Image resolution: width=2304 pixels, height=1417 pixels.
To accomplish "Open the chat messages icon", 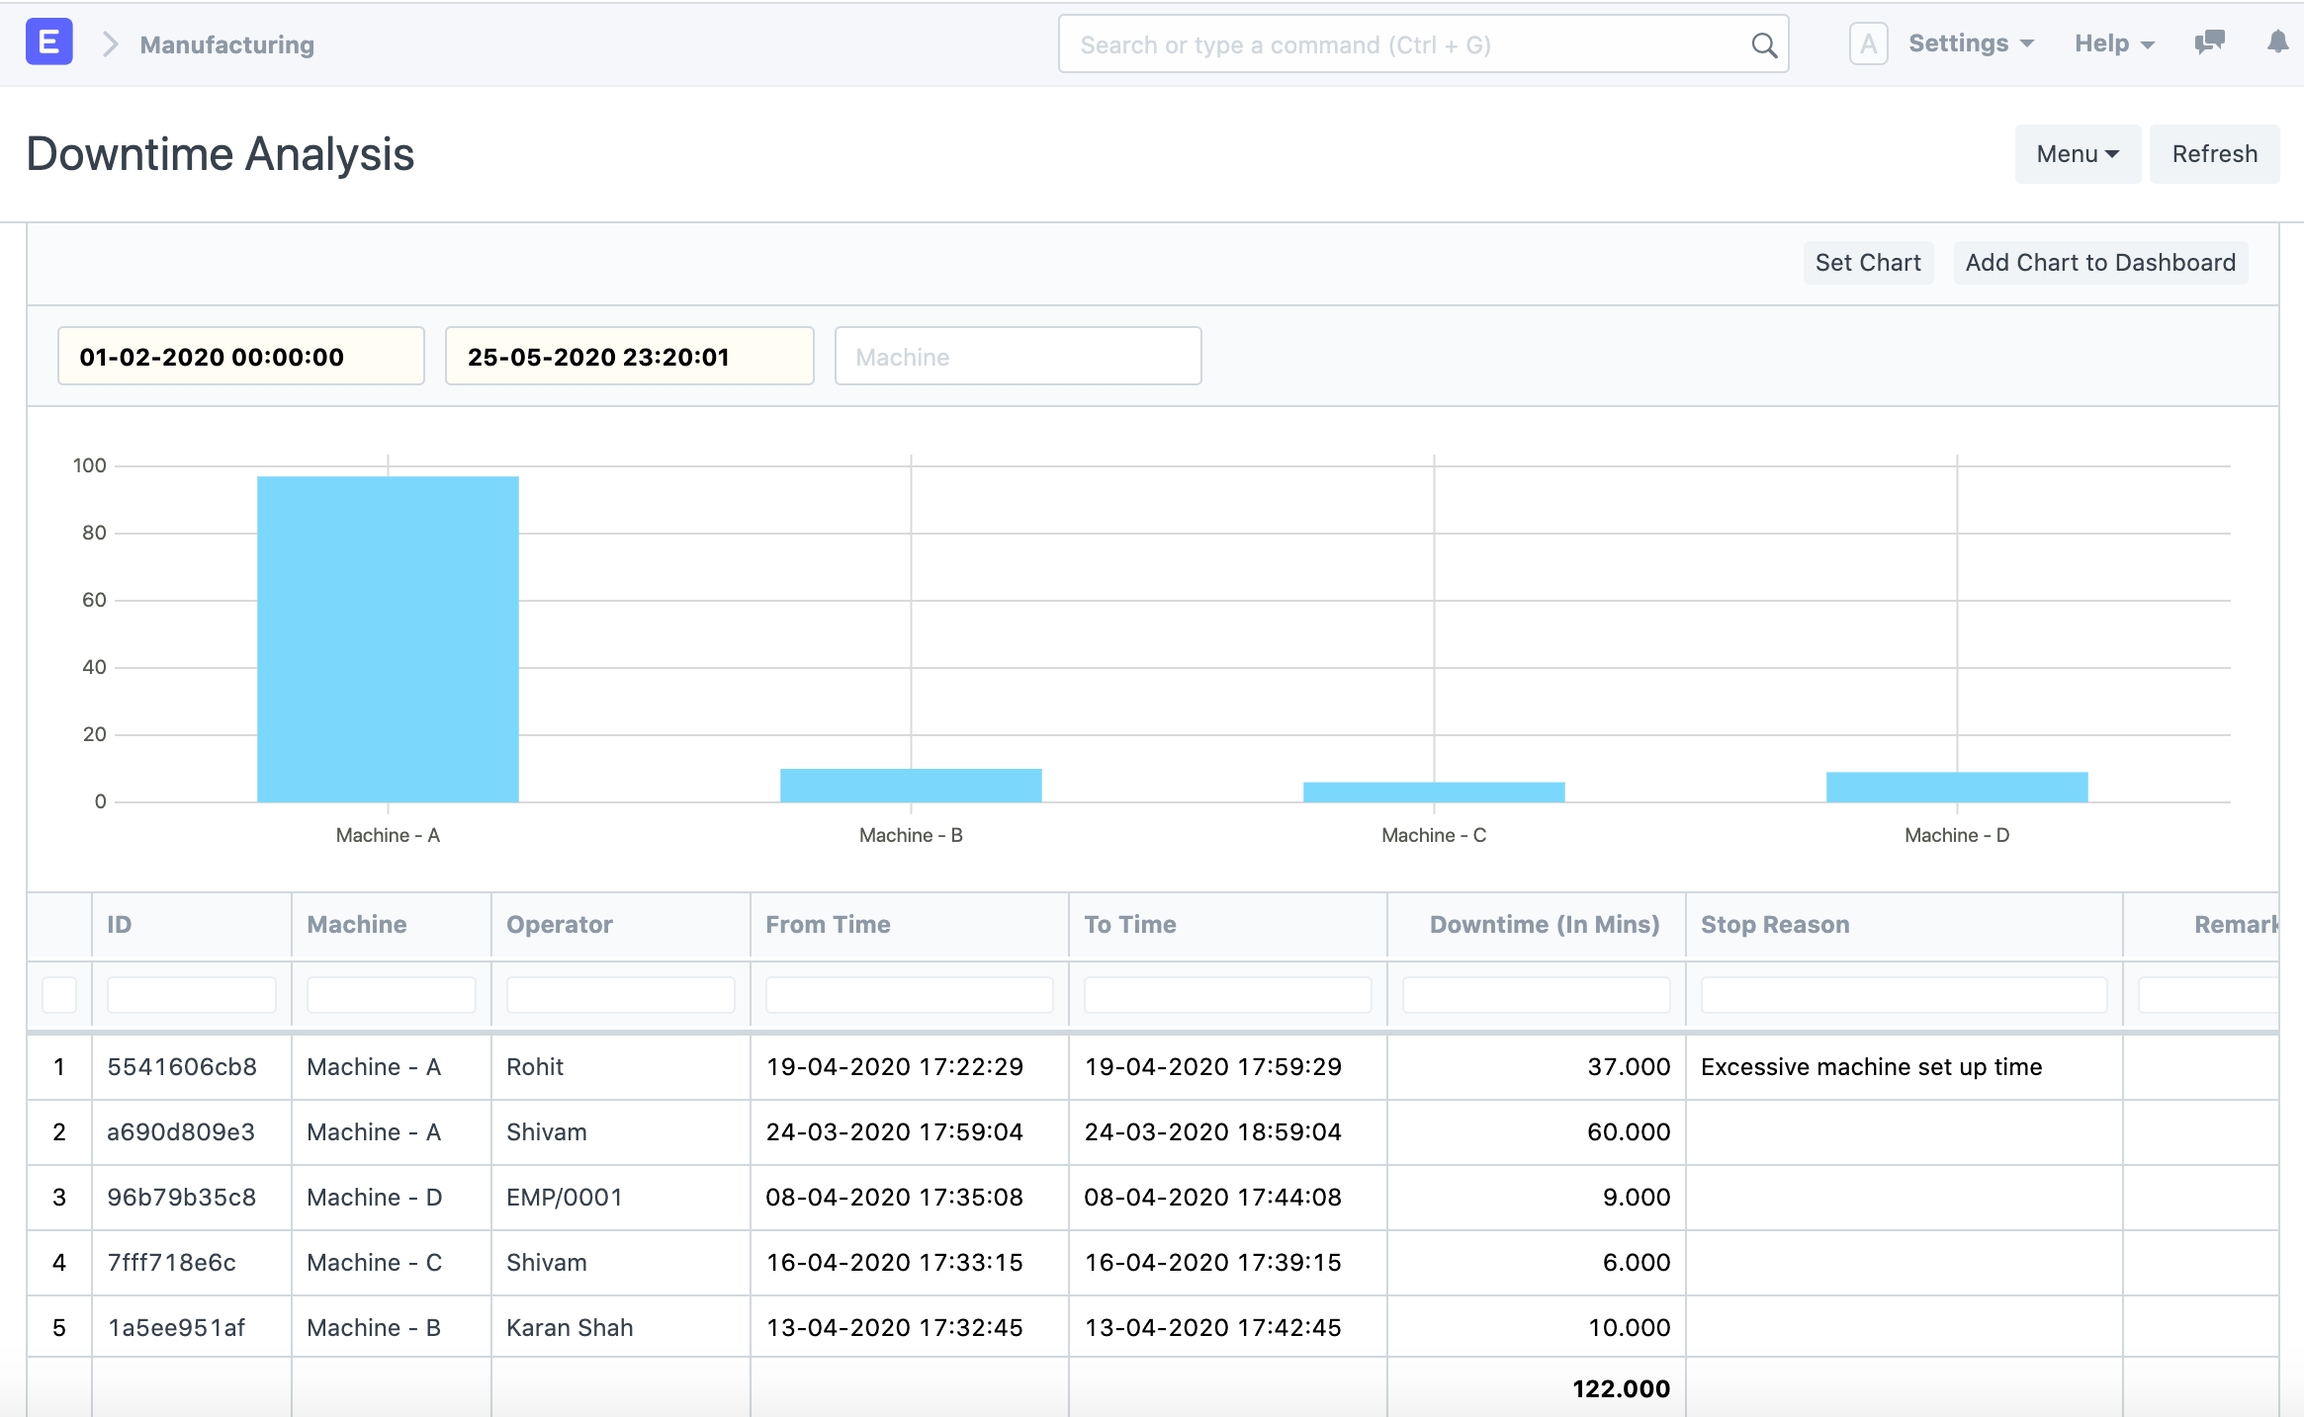I will pos(2209,42).
